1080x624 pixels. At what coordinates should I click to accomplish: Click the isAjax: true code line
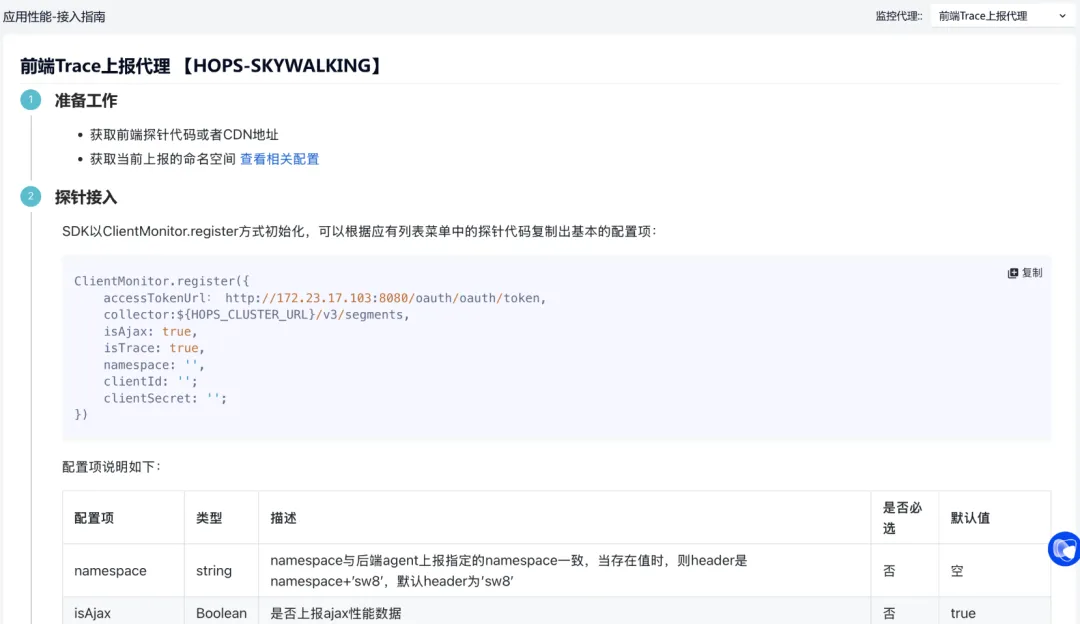[x=150, y=331]
